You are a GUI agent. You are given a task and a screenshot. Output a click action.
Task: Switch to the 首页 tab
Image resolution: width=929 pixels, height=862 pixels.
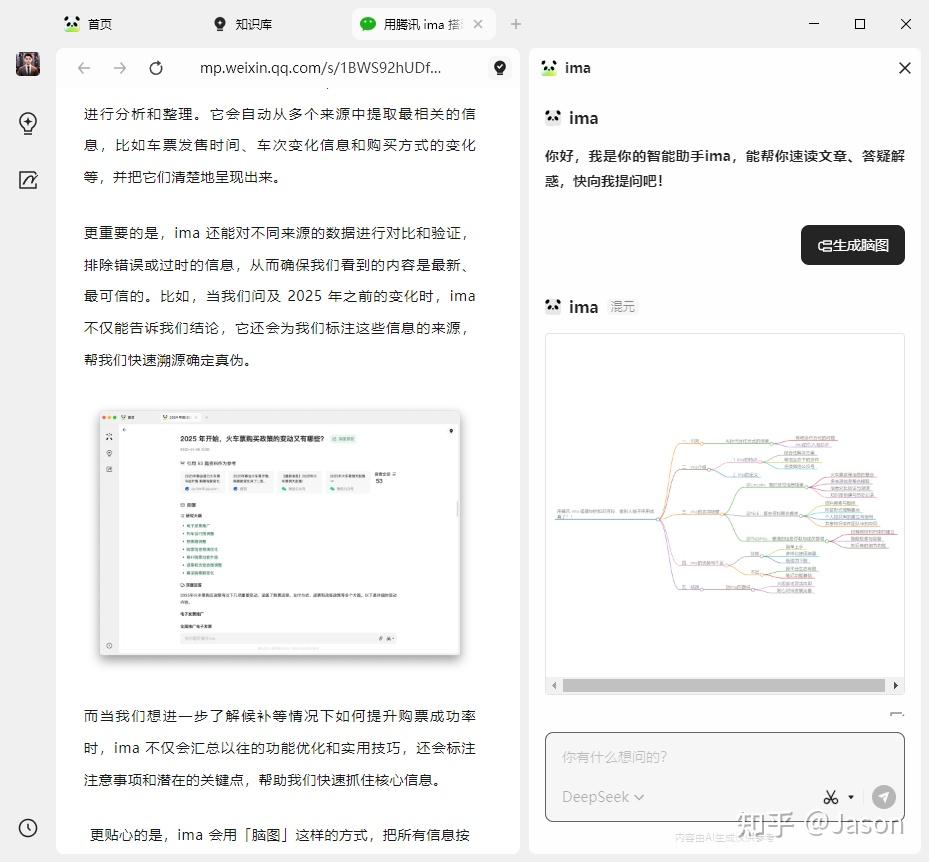point(98,23)
